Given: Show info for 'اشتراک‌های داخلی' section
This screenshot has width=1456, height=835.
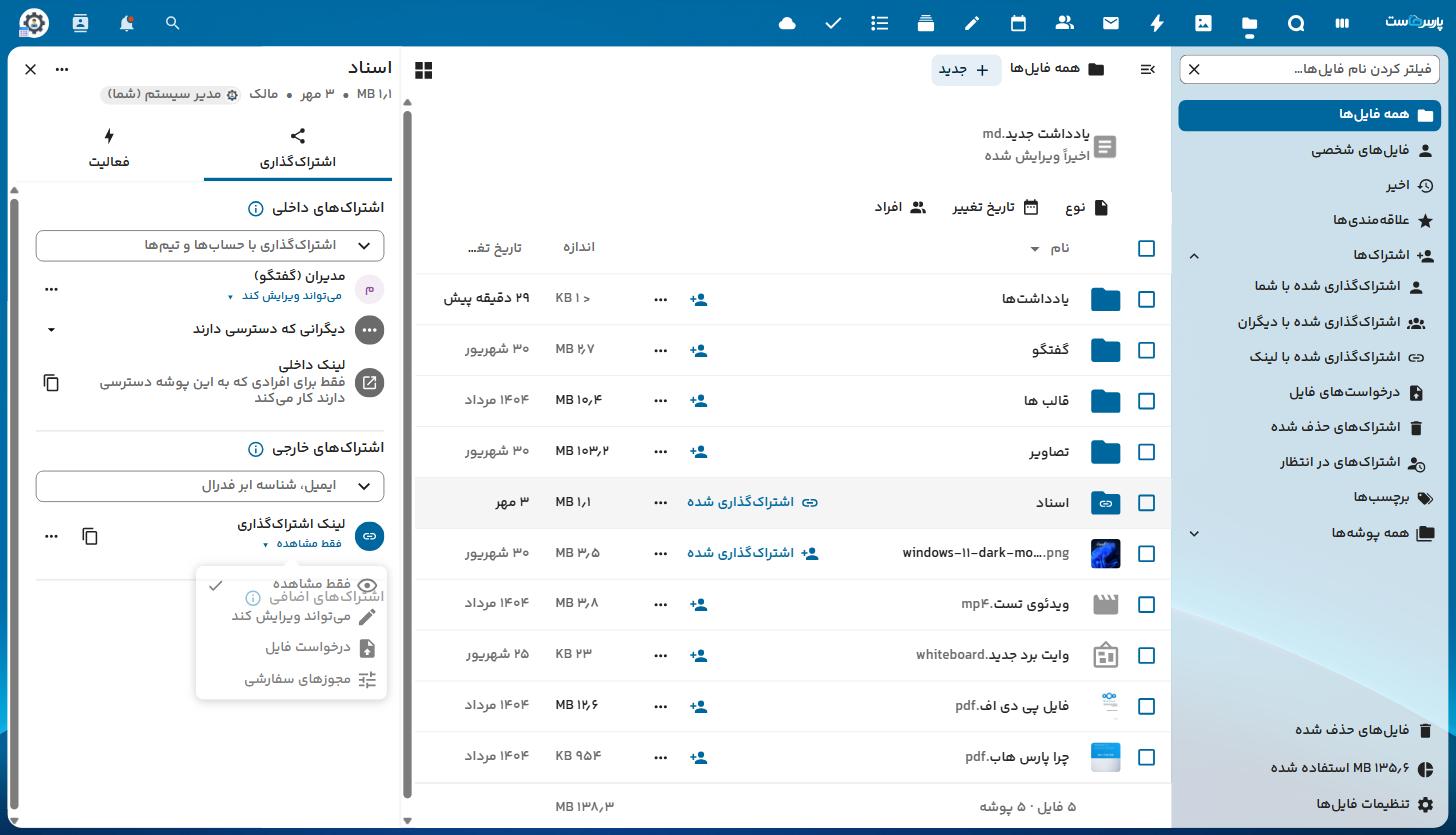Looking at the screenshot, I should pos(255,209).
